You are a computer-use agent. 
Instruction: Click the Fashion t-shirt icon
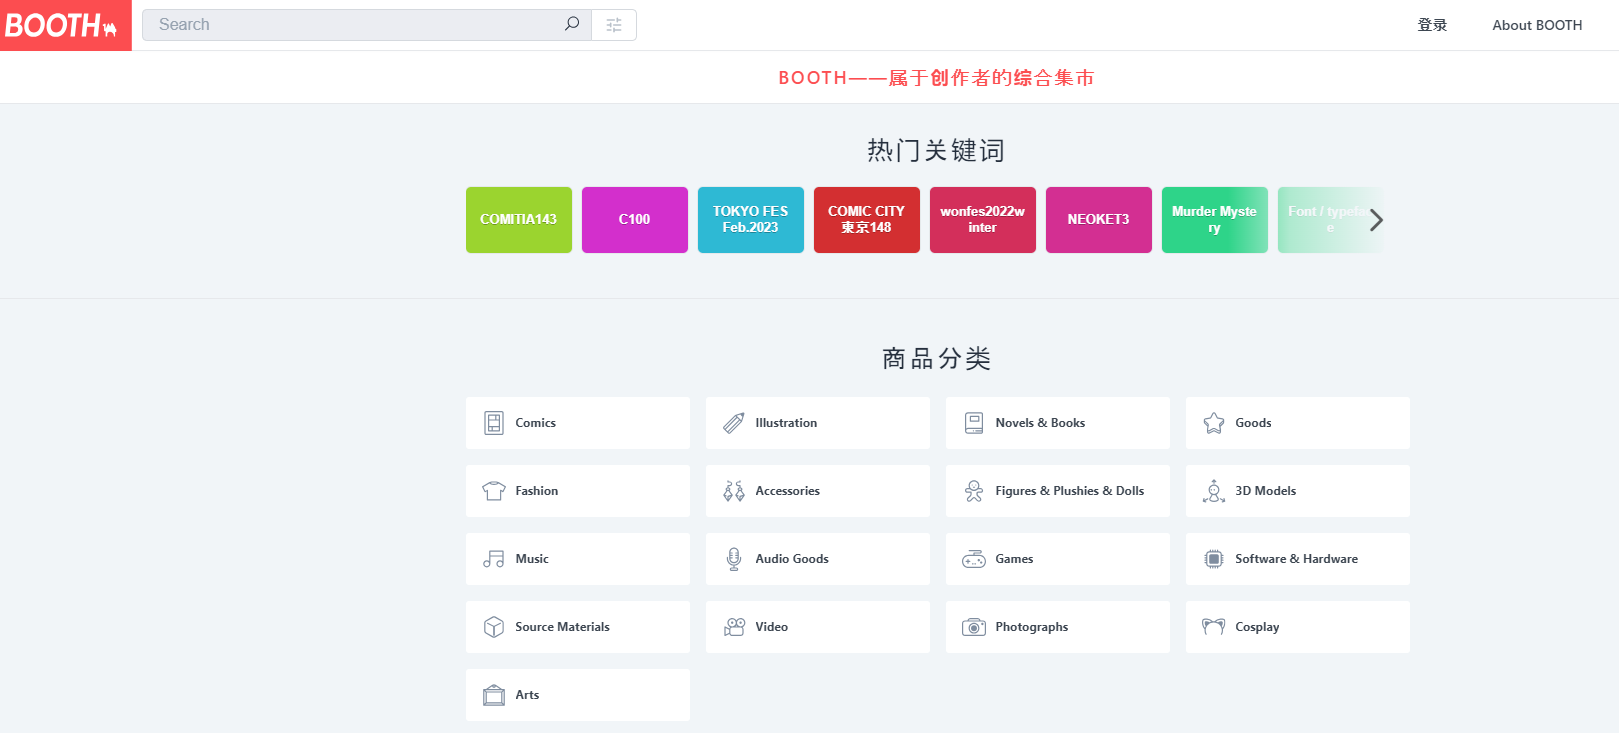[494, 491]
